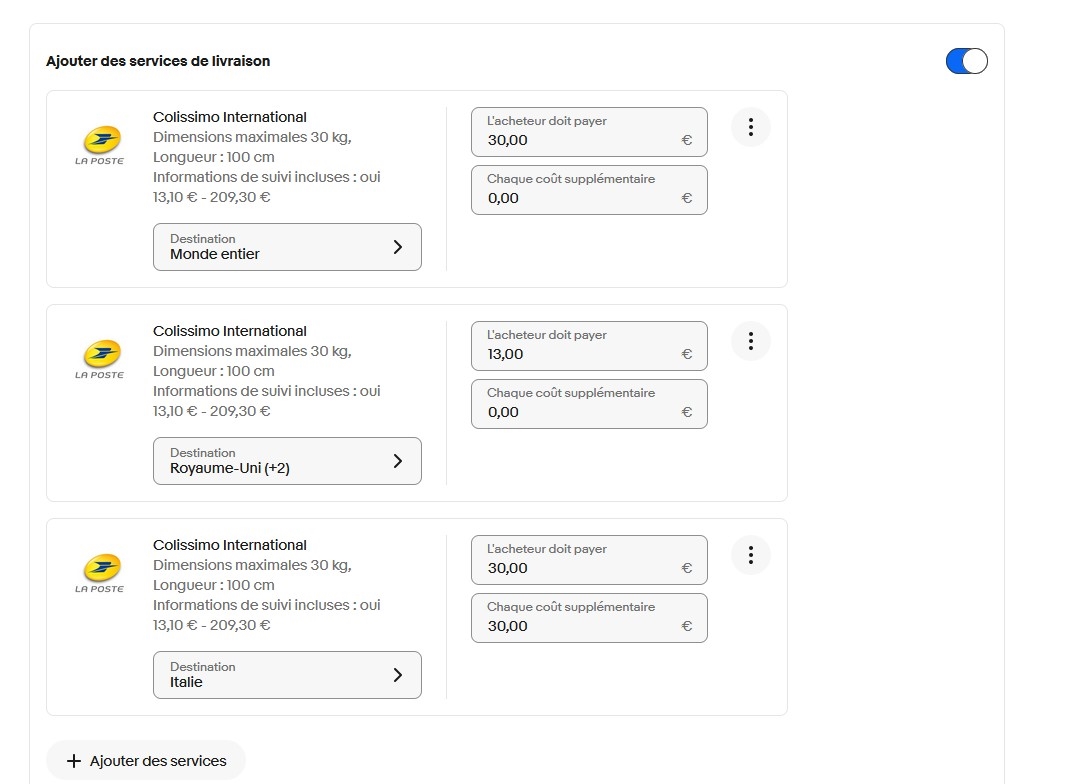Click La Poste logo of Royaume-Uni service

click(x=100, y=358)
